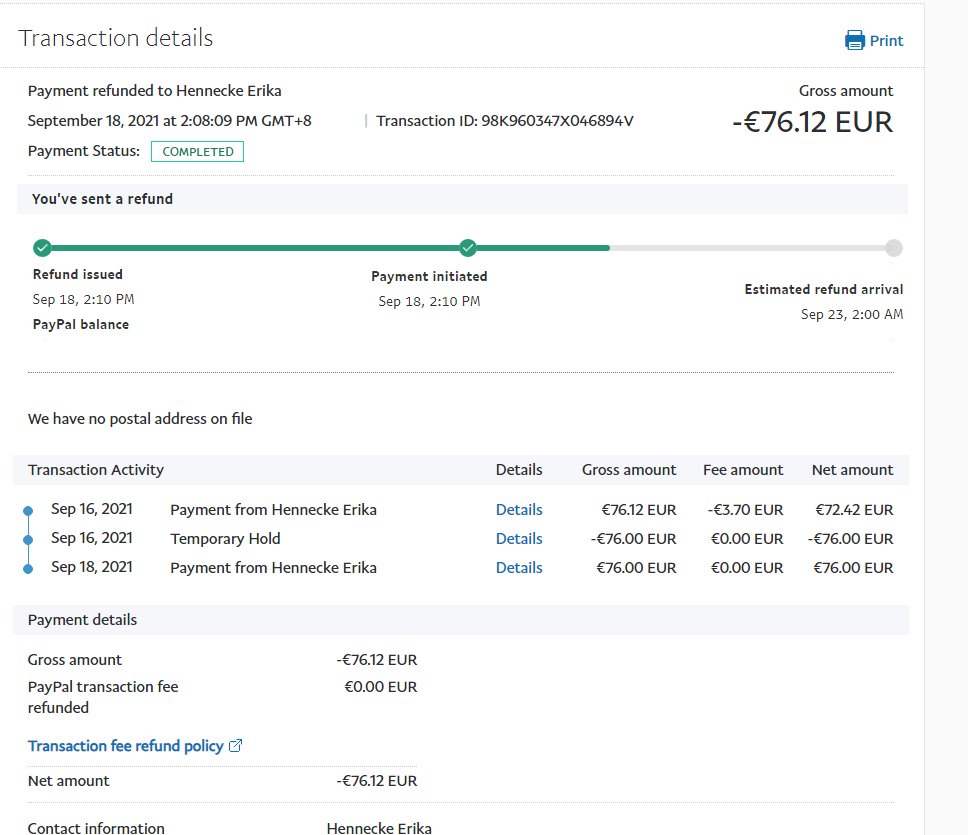
Task: Click the Transaction ID 98K960347X046894V text
Action: 505,121
